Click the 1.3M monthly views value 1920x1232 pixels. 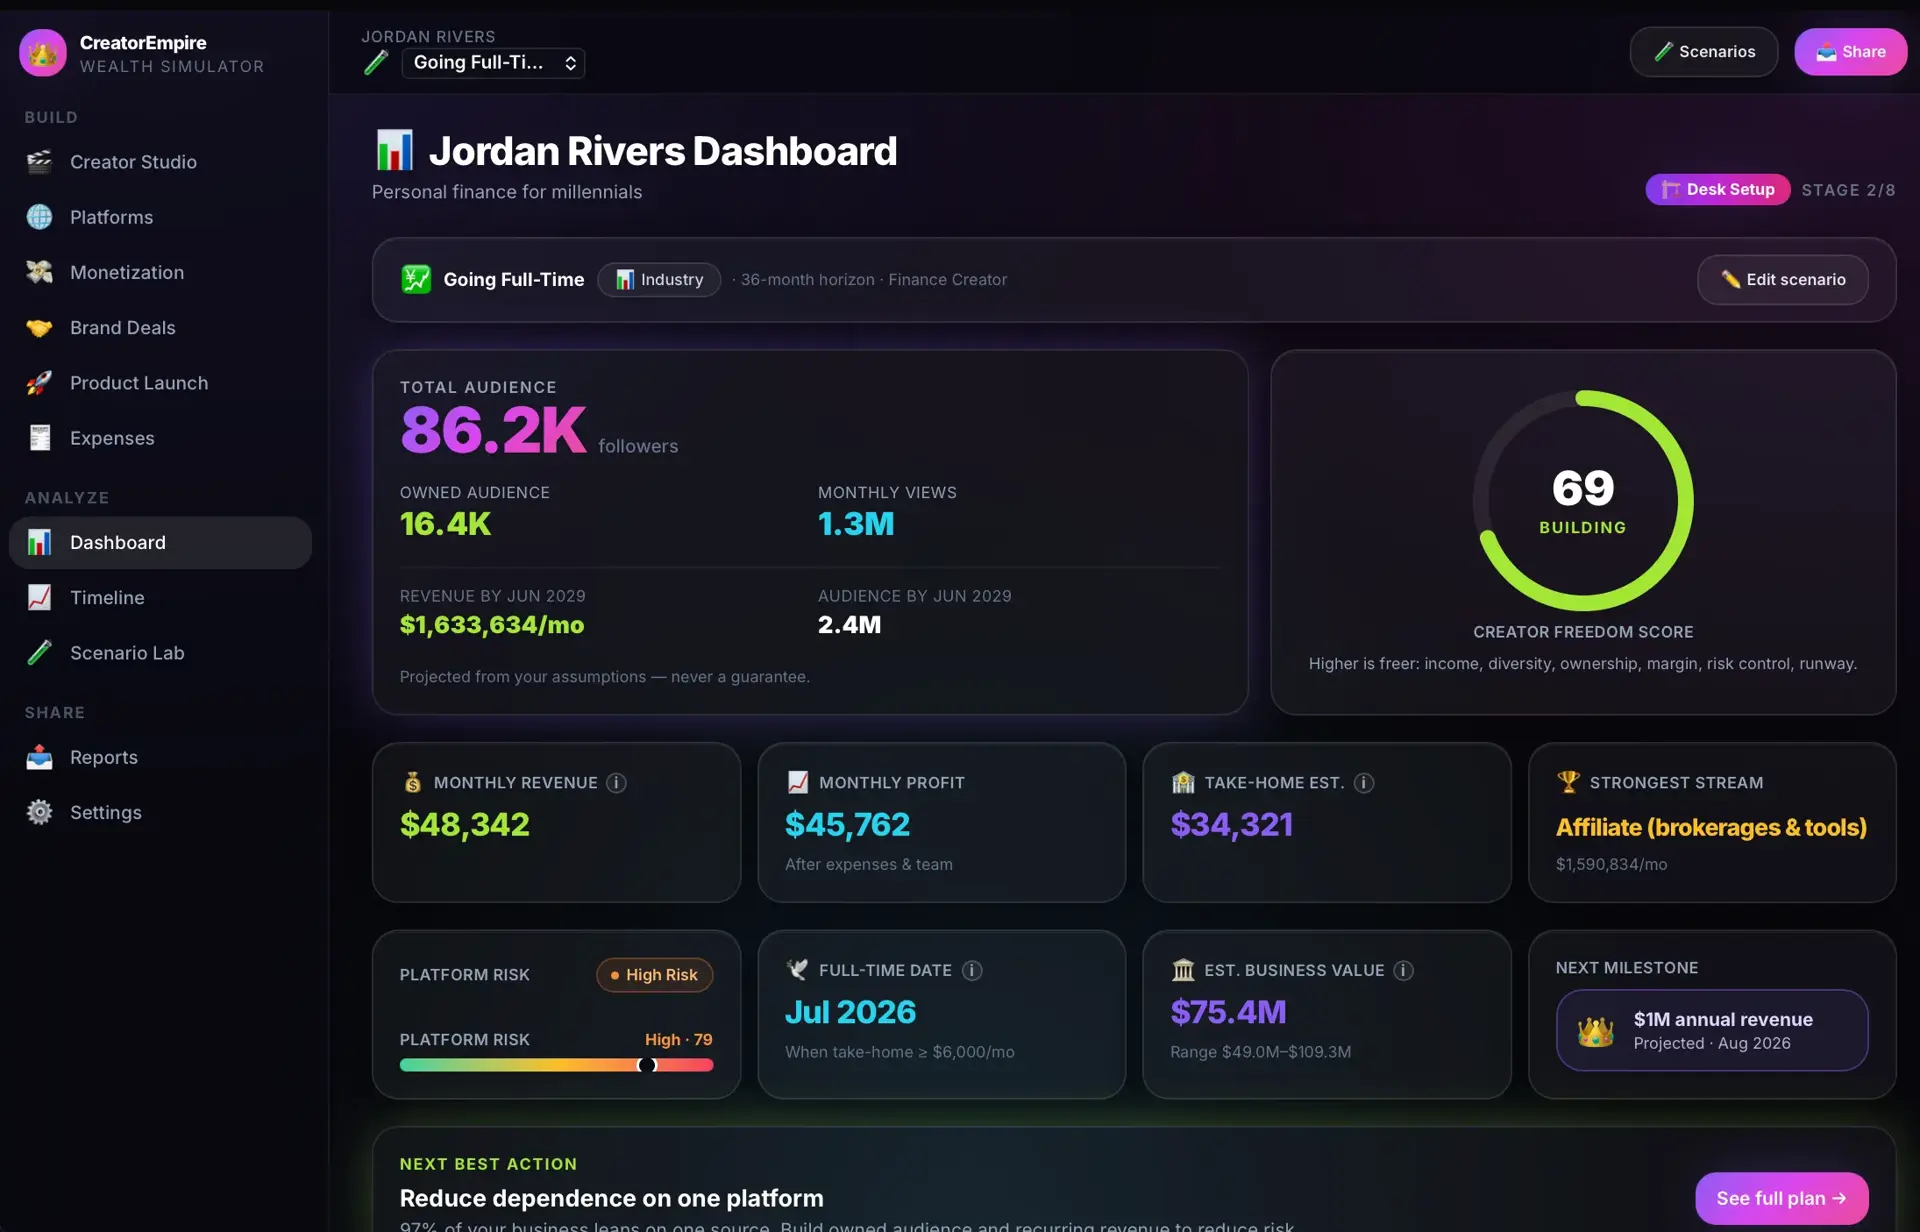click(855, 524)
